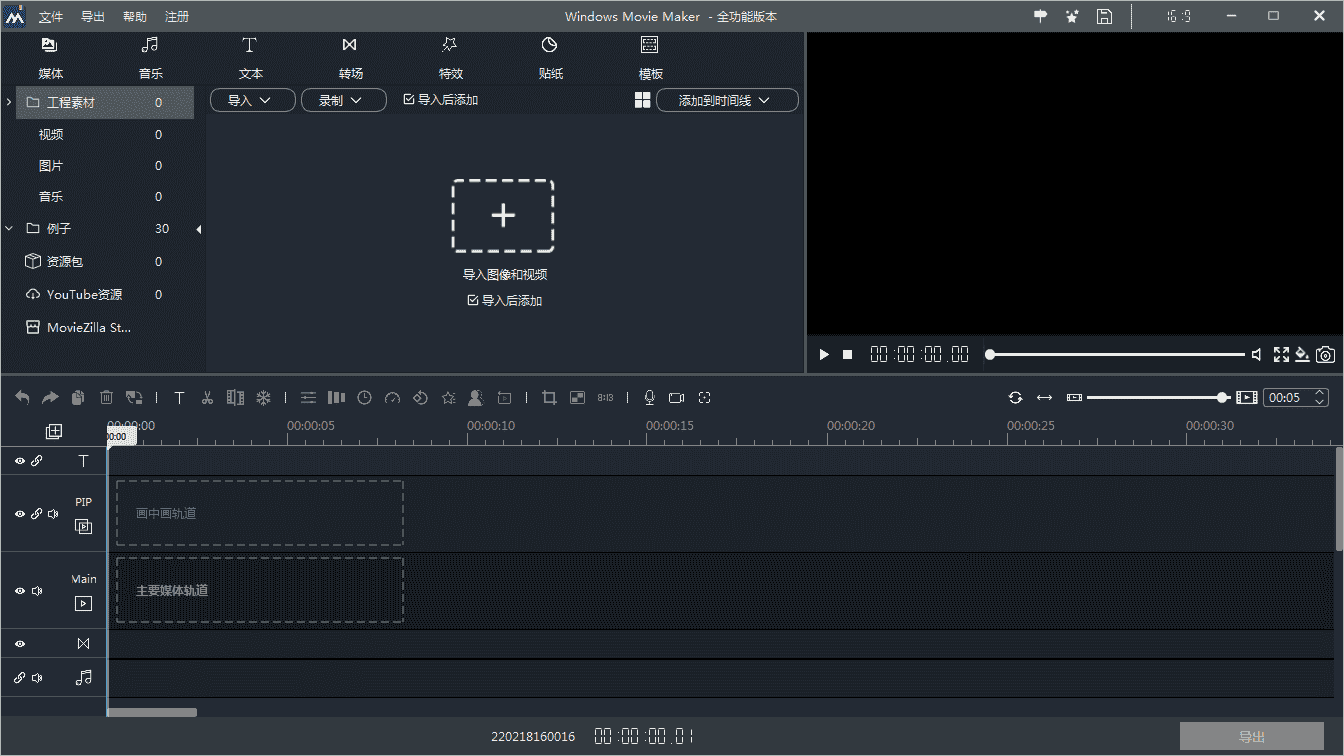Click the panel collapse triangle beside 例子
The image size is (1344, 756).
pyautogui.click(x=199, y=229)
